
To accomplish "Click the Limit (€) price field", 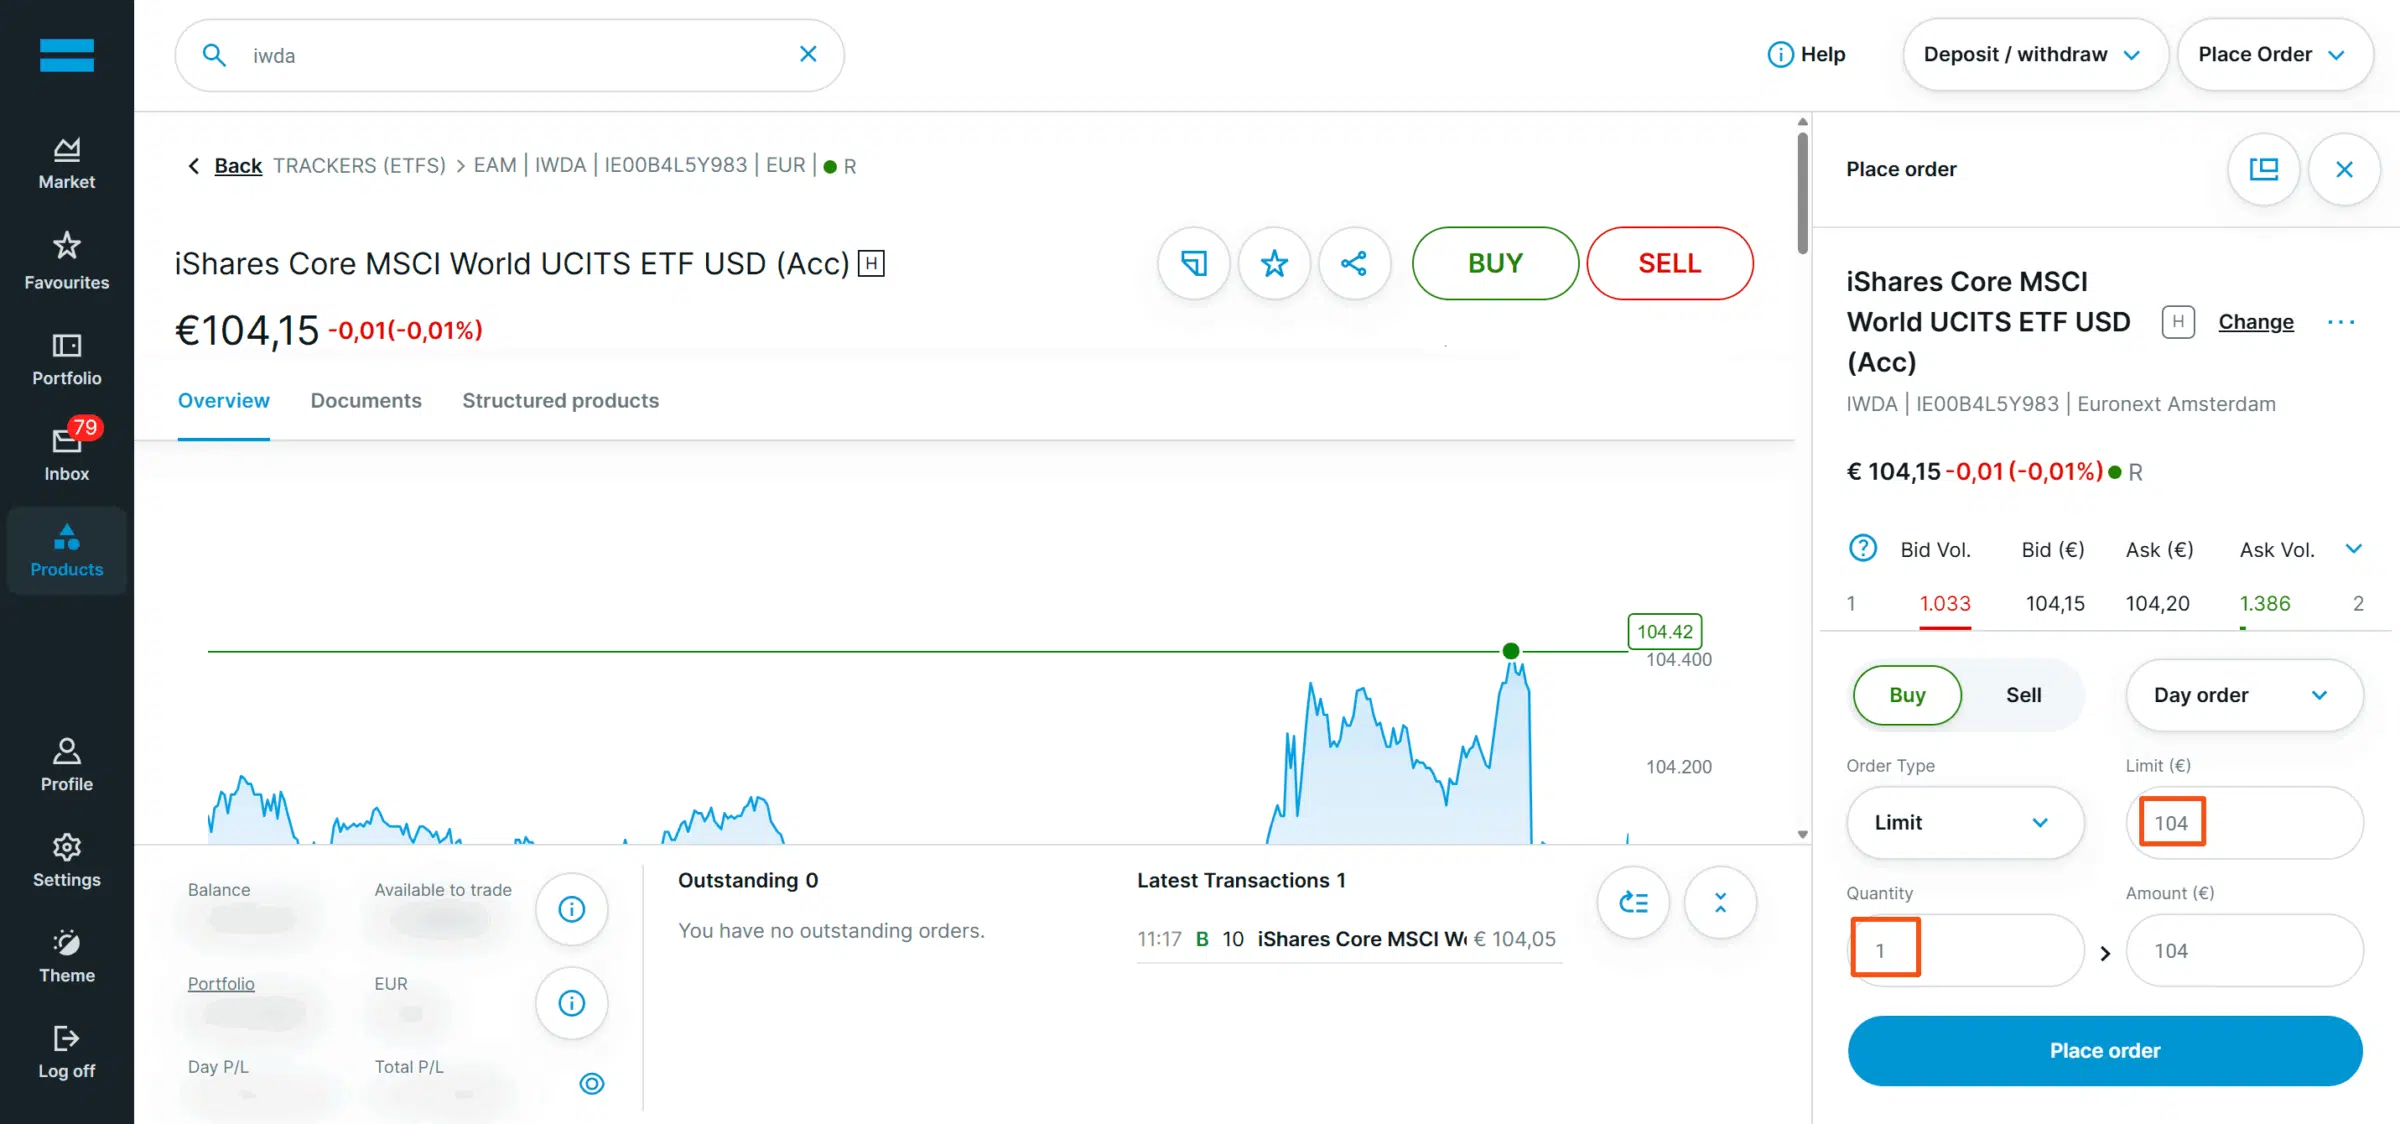I will coord(2244,823).
